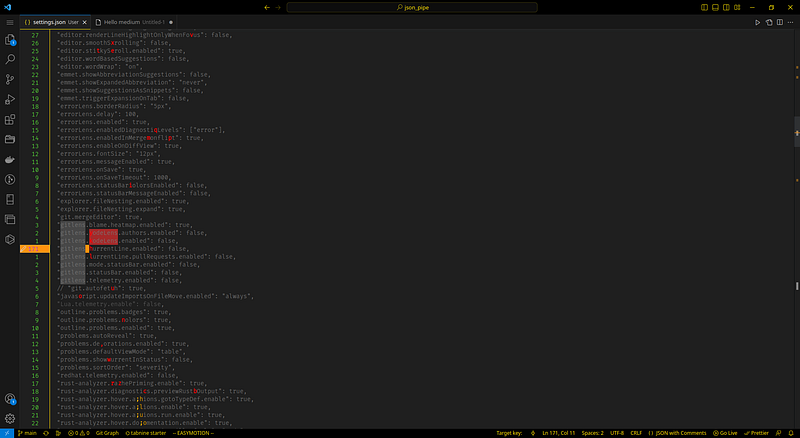Click the status bar icon after the sync icon
The image size is (800, 438).
coord(58,433)
